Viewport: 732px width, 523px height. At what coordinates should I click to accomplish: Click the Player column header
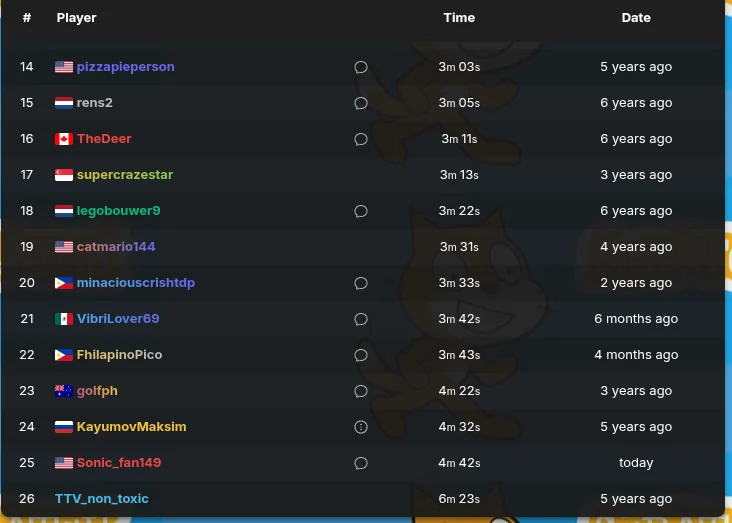77,17
